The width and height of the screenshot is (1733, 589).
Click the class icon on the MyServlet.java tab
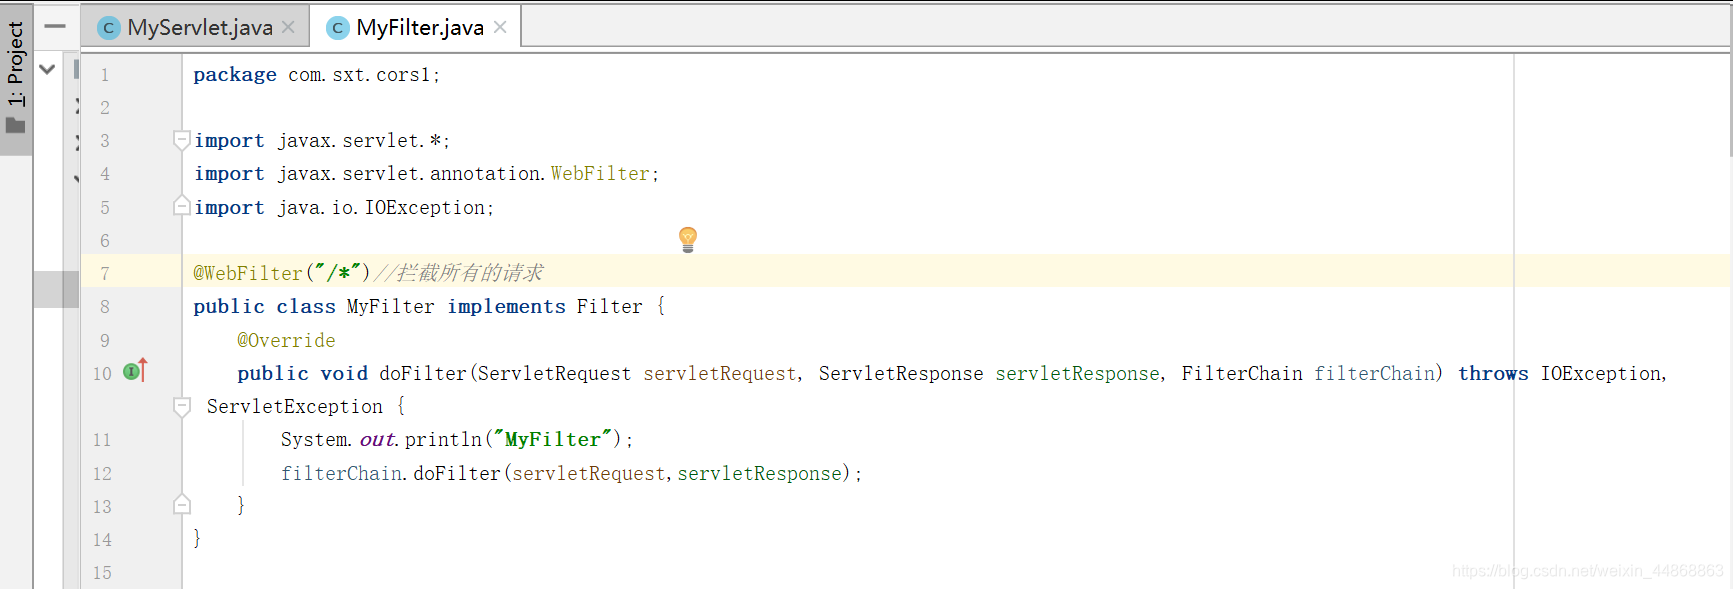click(x=108, y=28)
